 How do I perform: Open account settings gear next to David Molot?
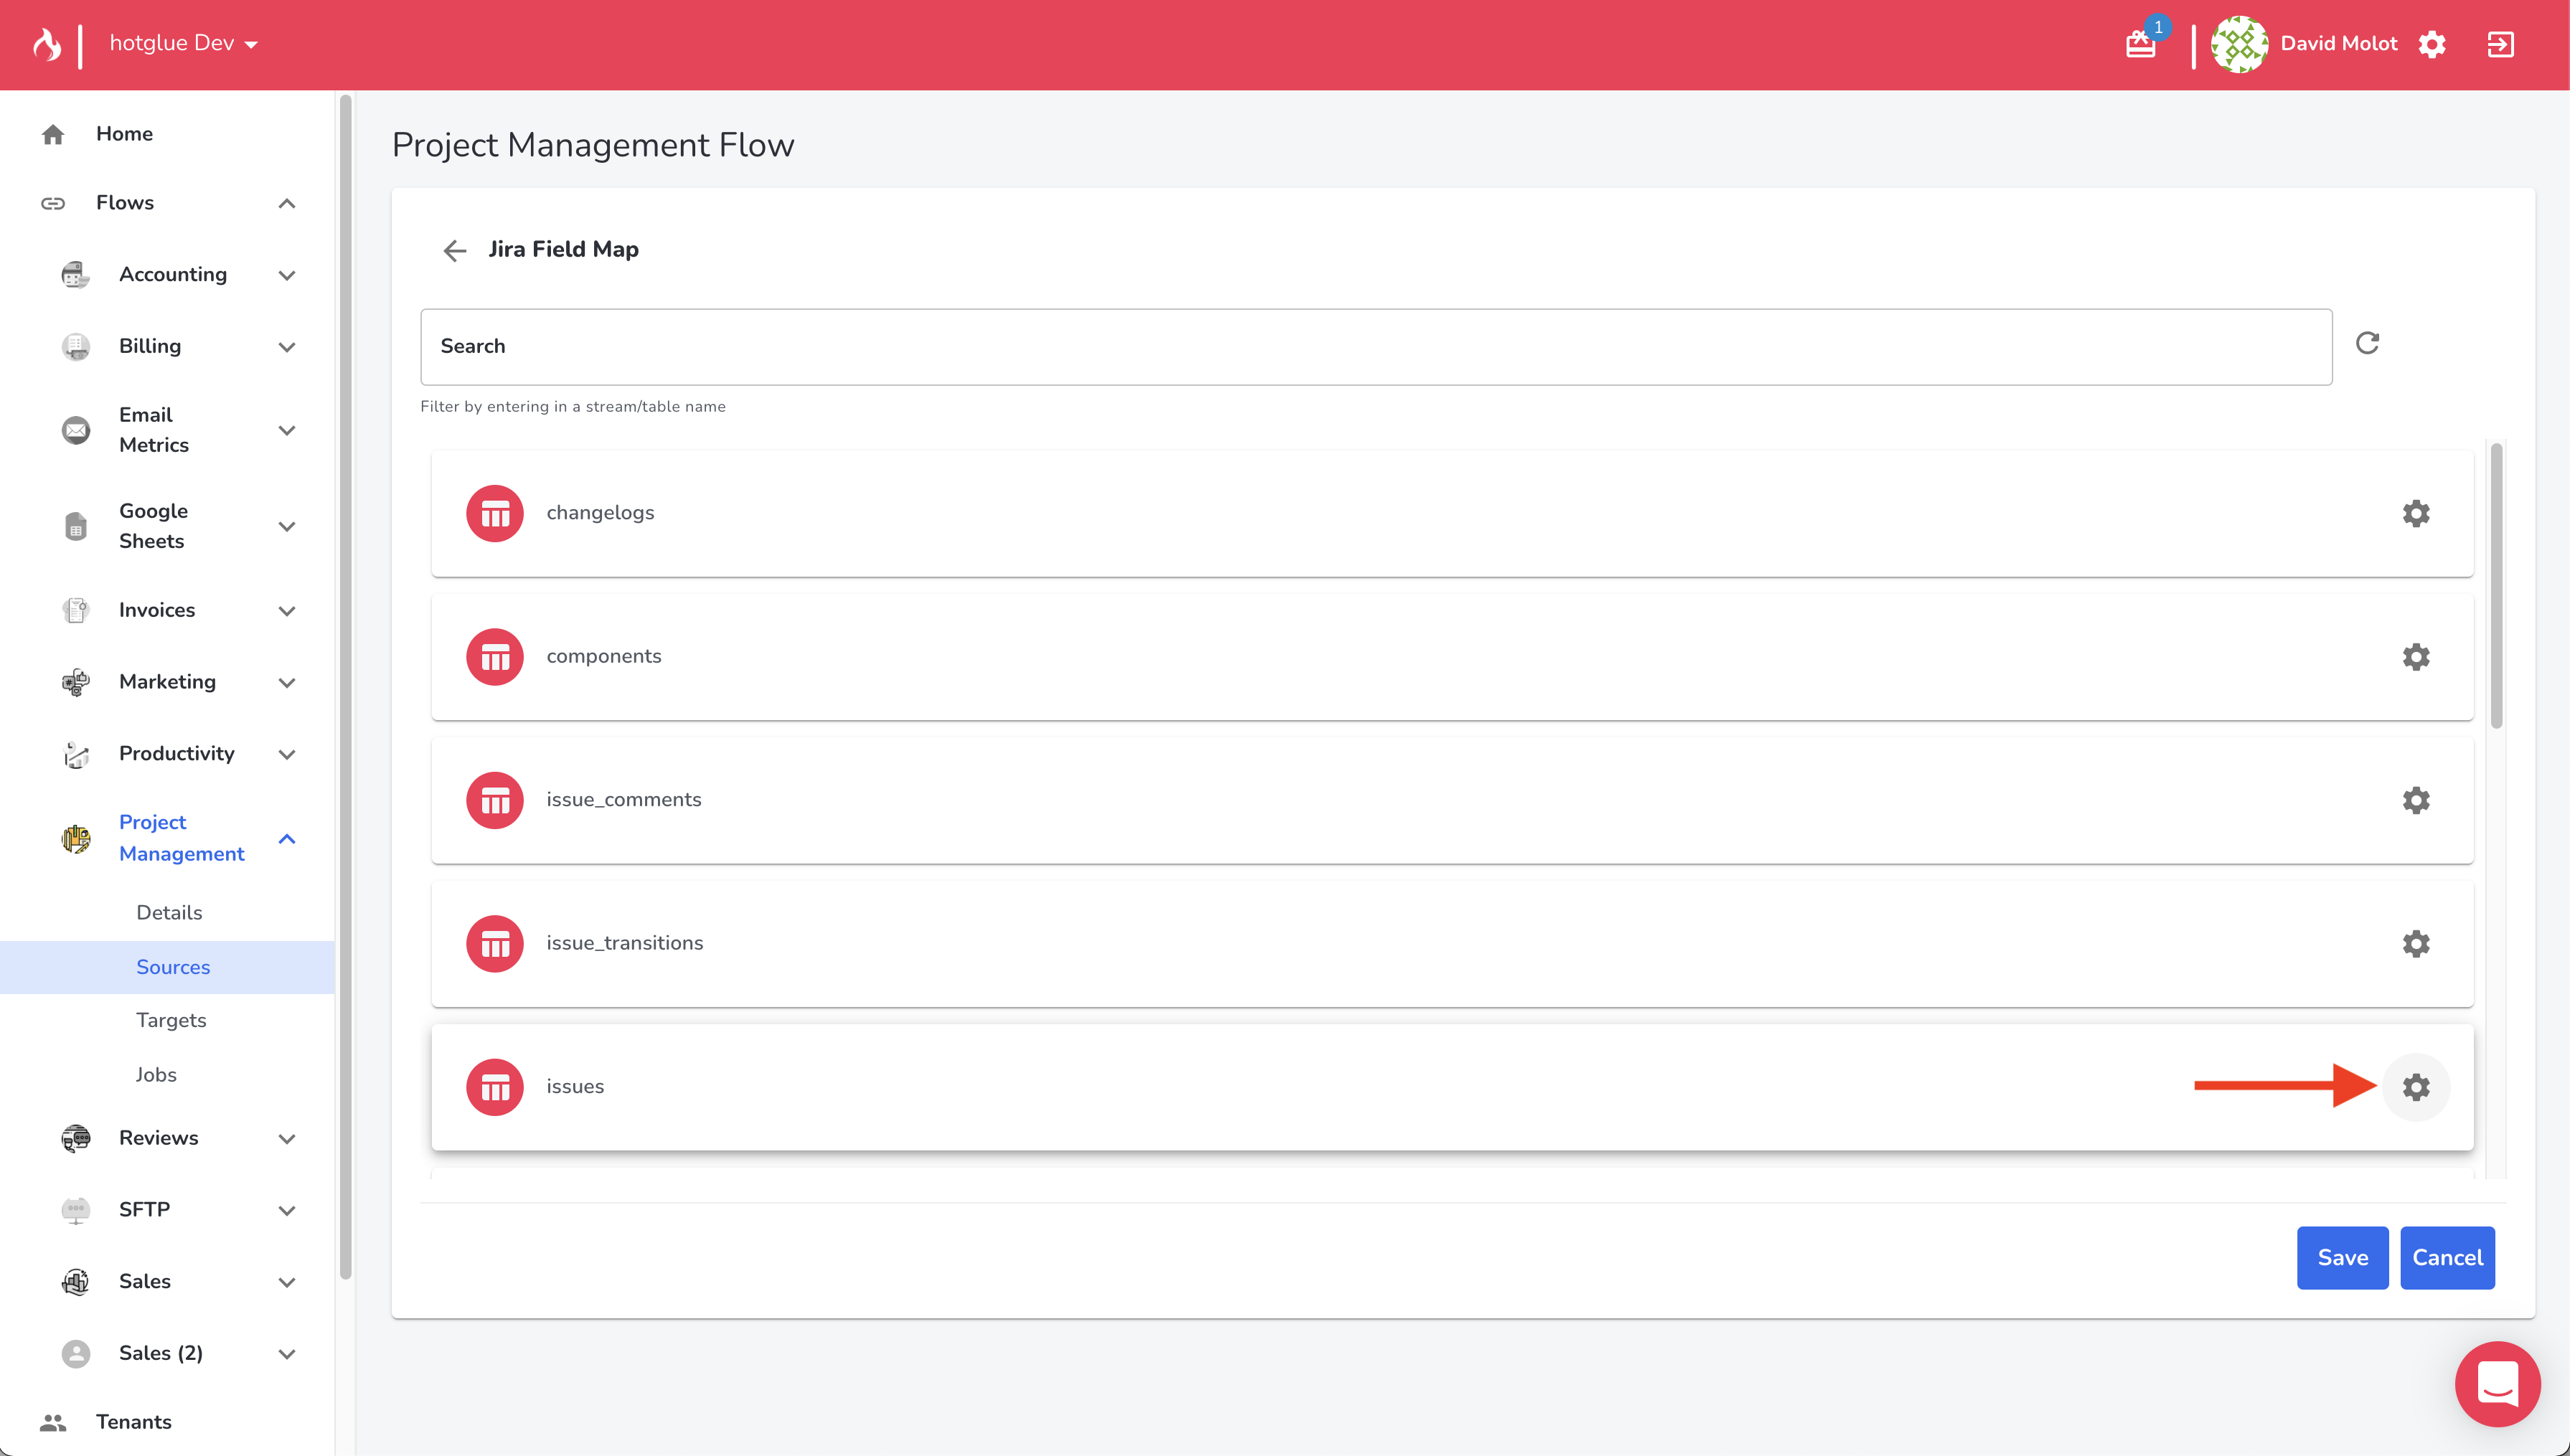2432,44
